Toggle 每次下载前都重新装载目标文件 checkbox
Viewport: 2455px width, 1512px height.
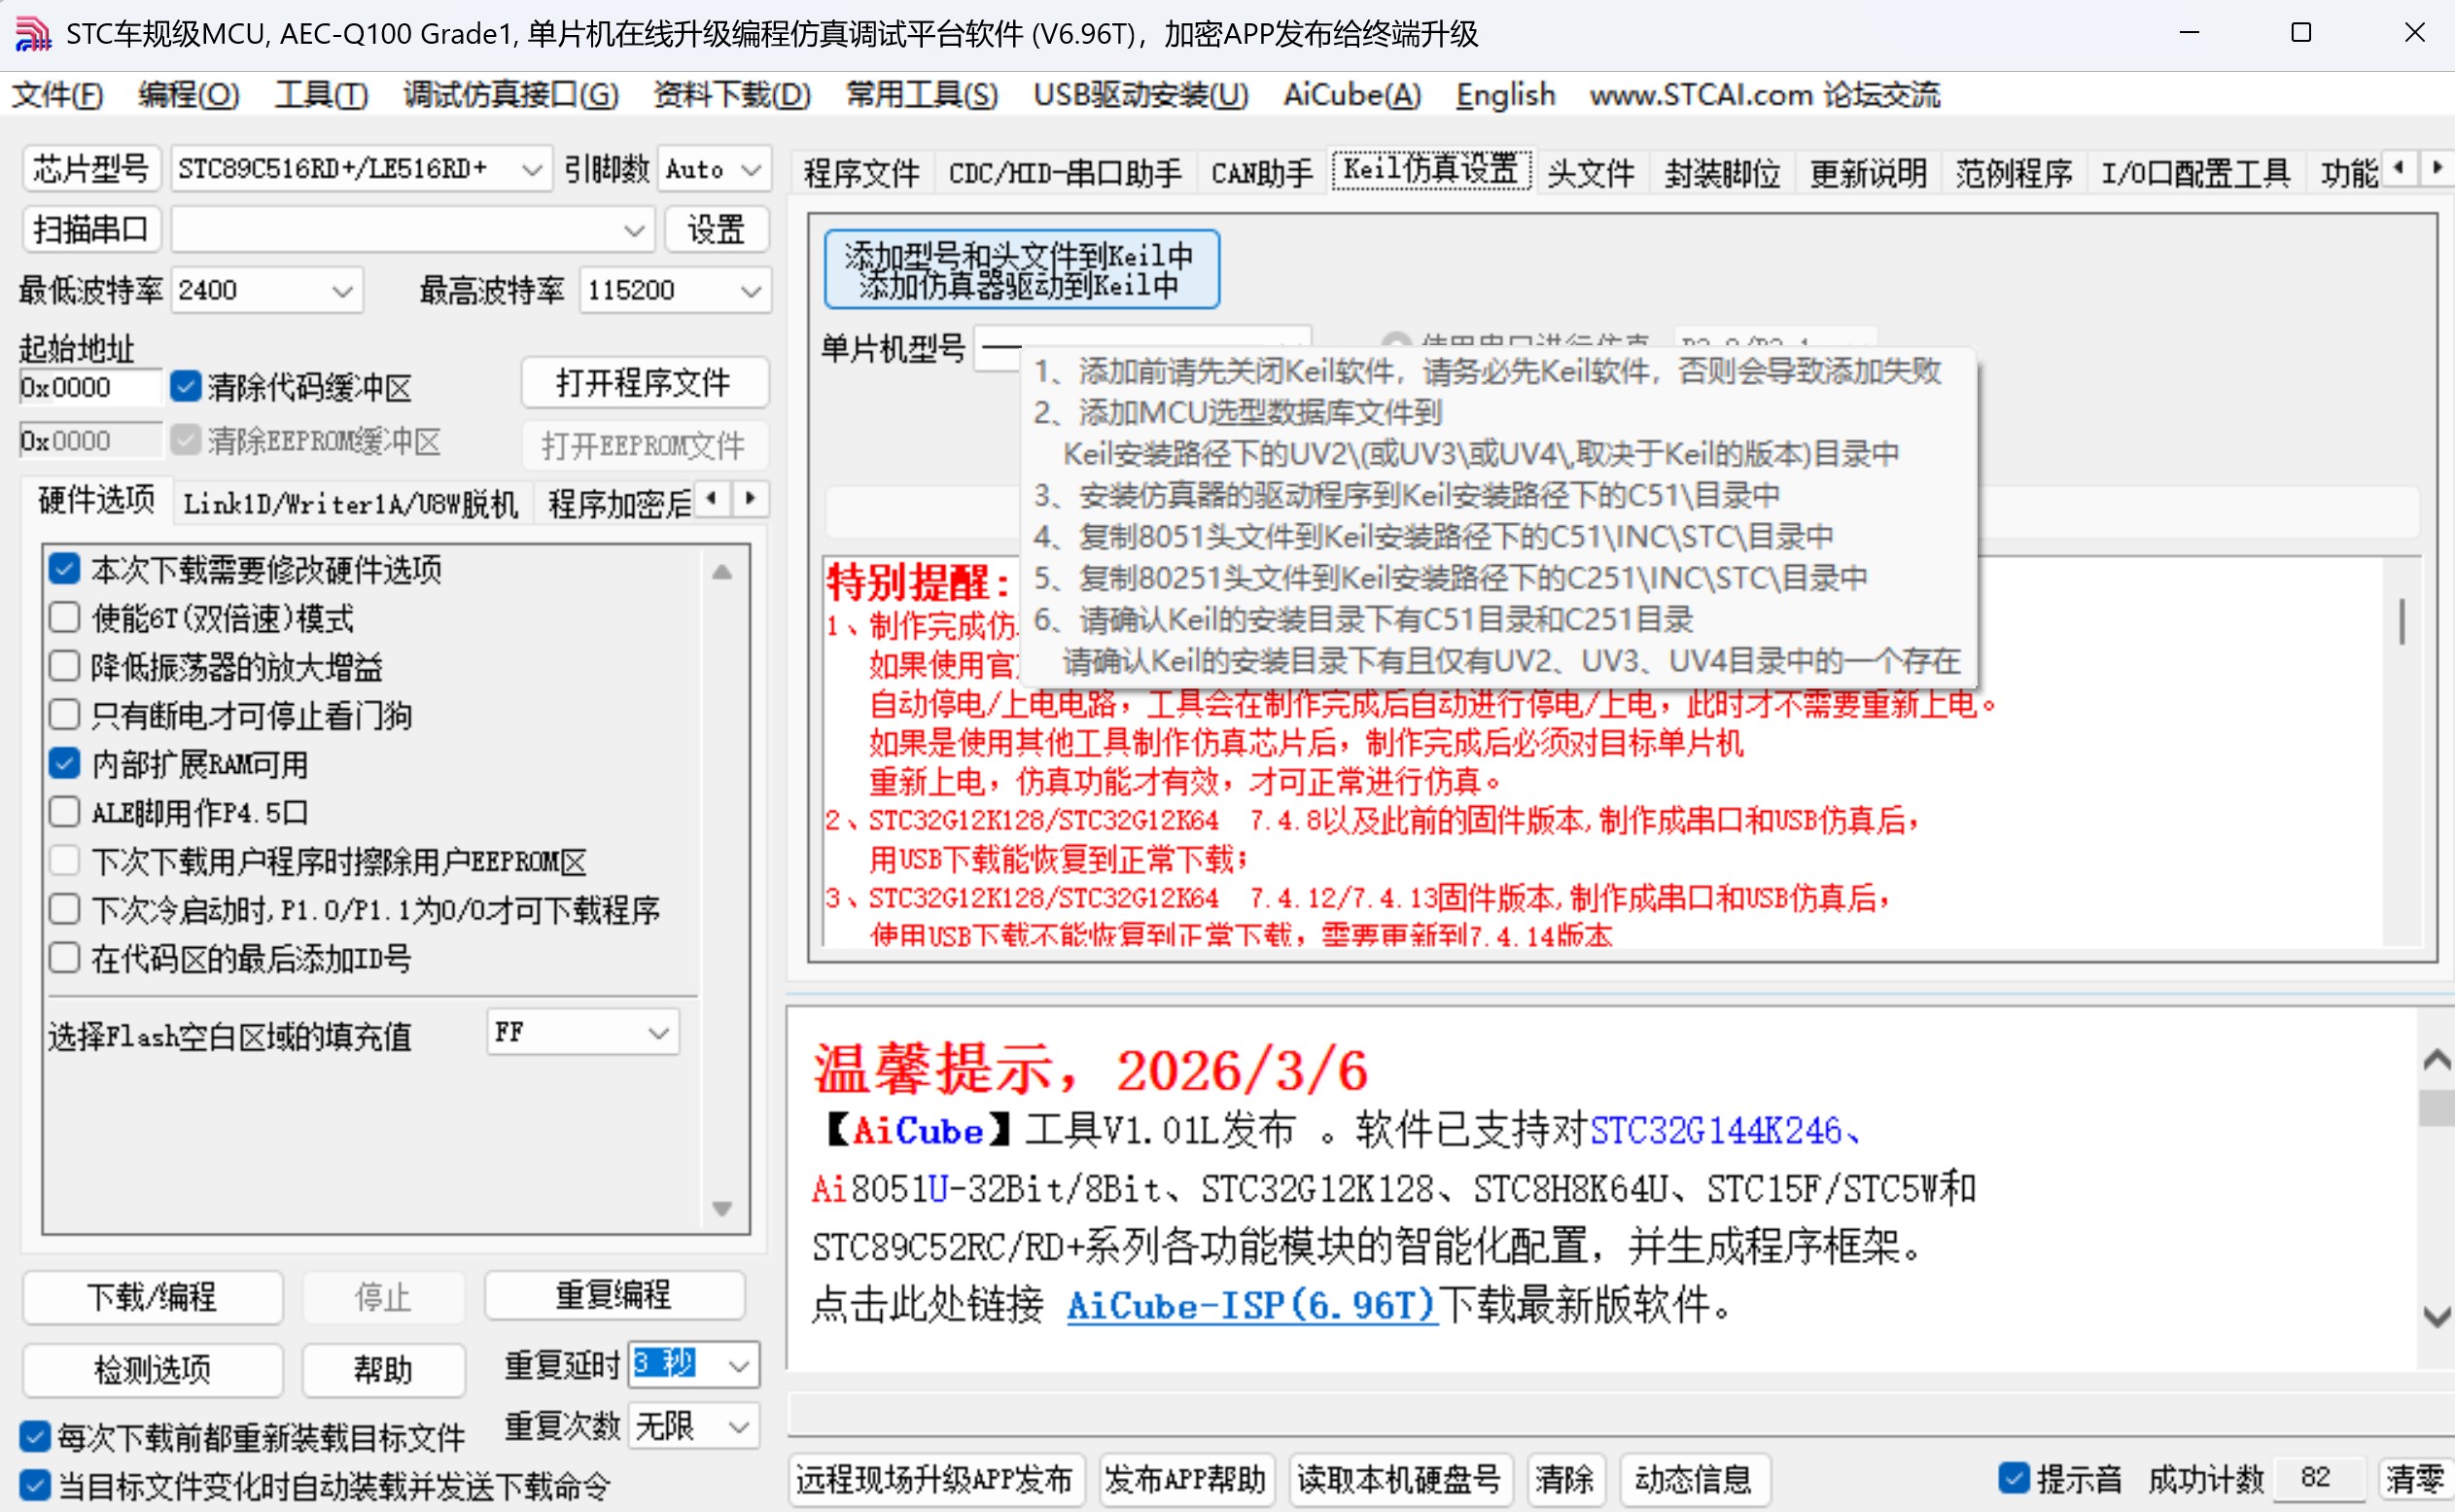(x=35, y=1437)
